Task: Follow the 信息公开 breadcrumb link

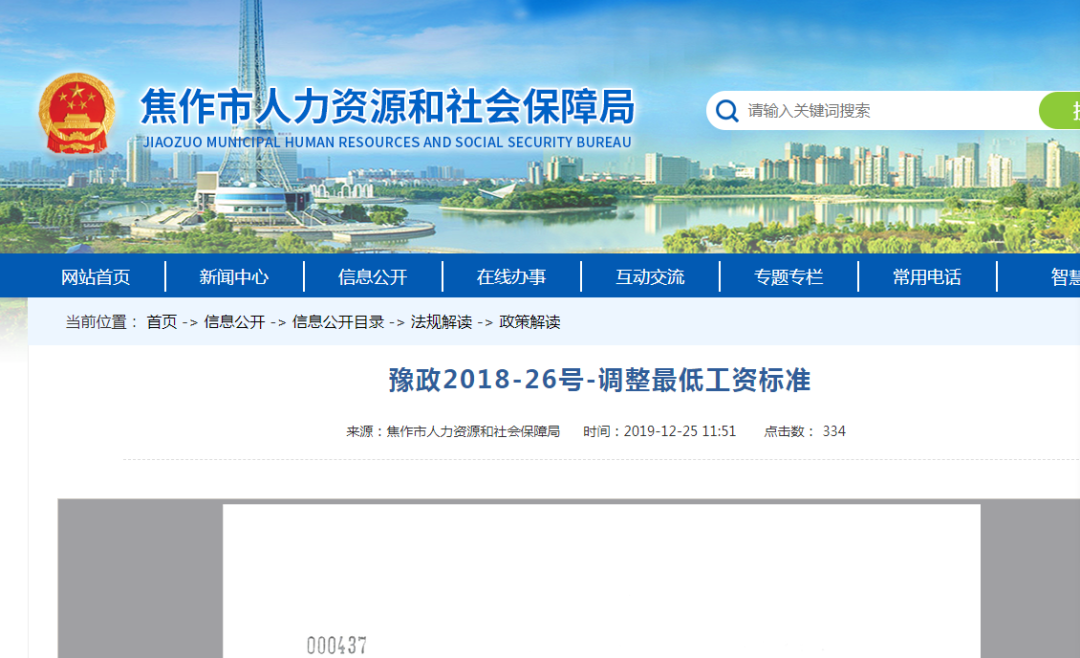Action: pos(234,322)
